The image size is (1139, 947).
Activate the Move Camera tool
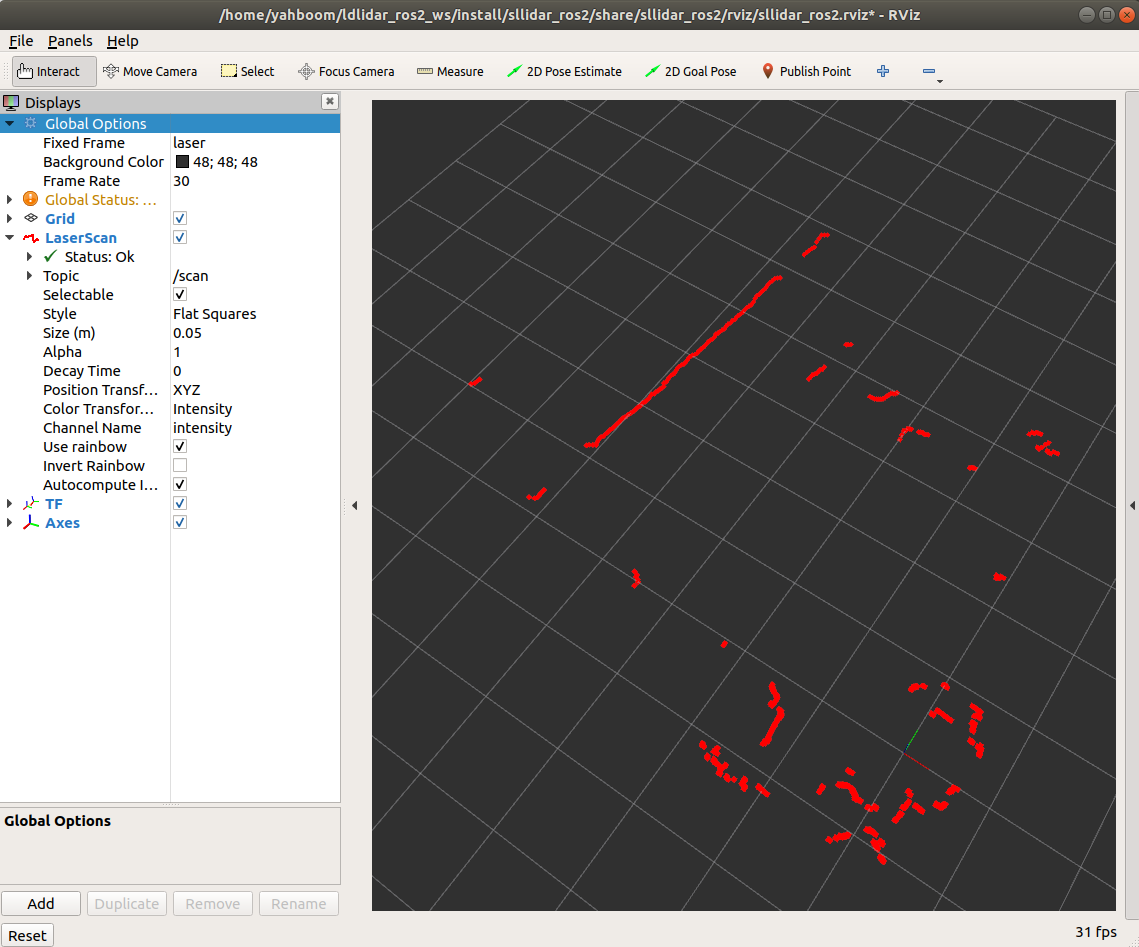[150, 71]
